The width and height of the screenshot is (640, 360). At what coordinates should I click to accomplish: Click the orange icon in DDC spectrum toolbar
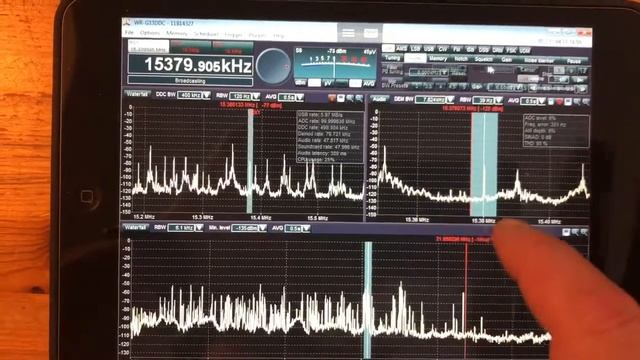point(332,98)
